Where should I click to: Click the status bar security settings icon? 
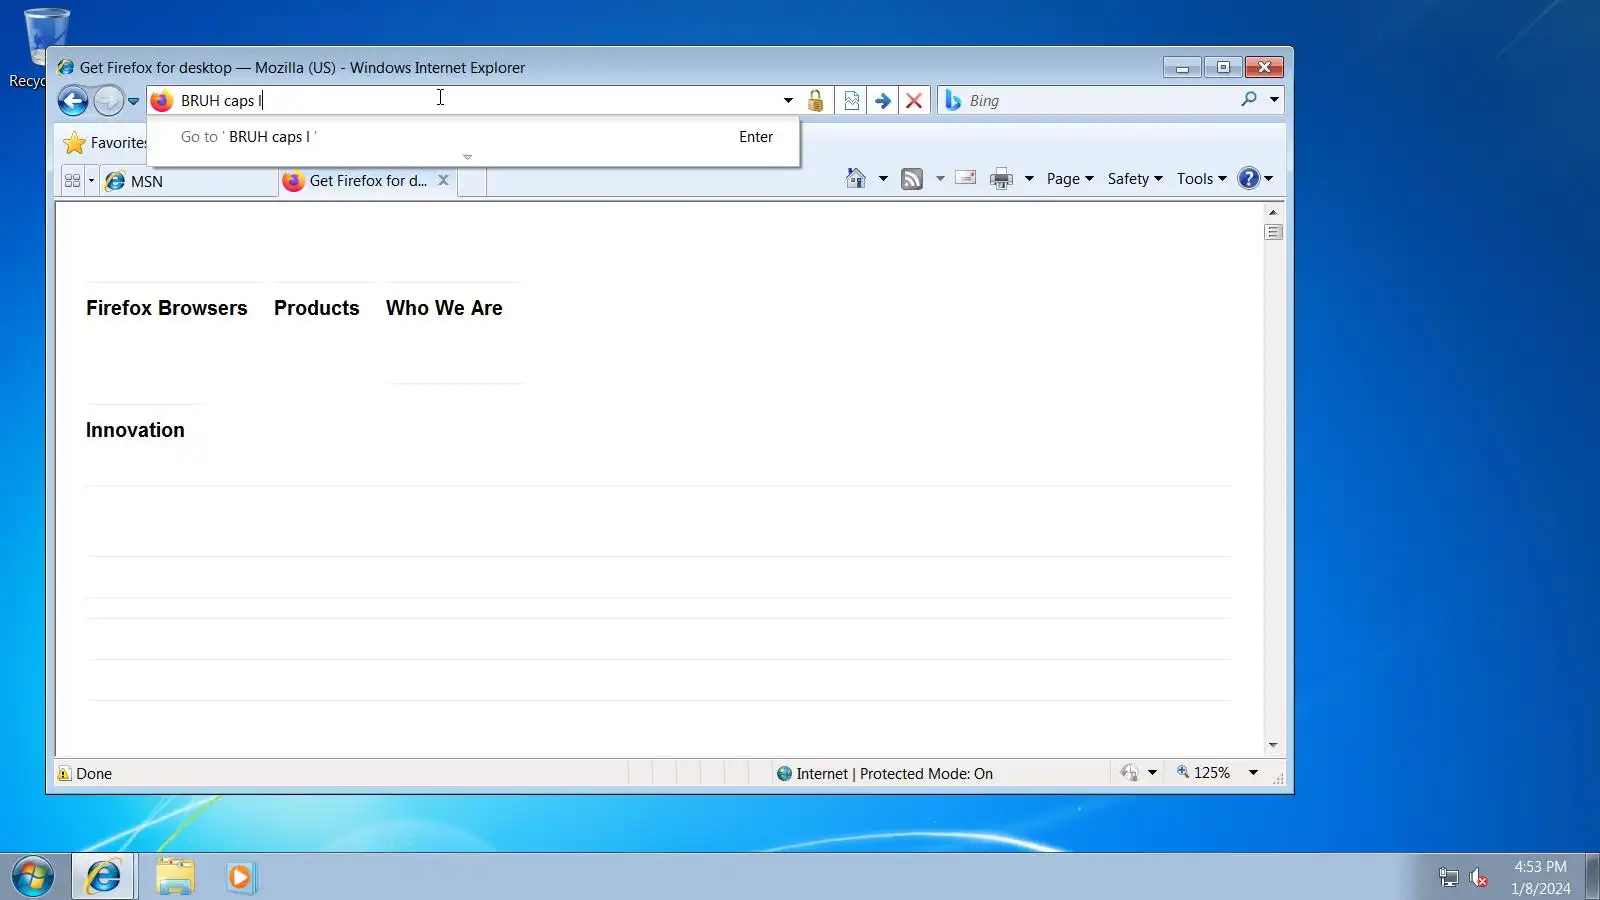pos(1129,773)
